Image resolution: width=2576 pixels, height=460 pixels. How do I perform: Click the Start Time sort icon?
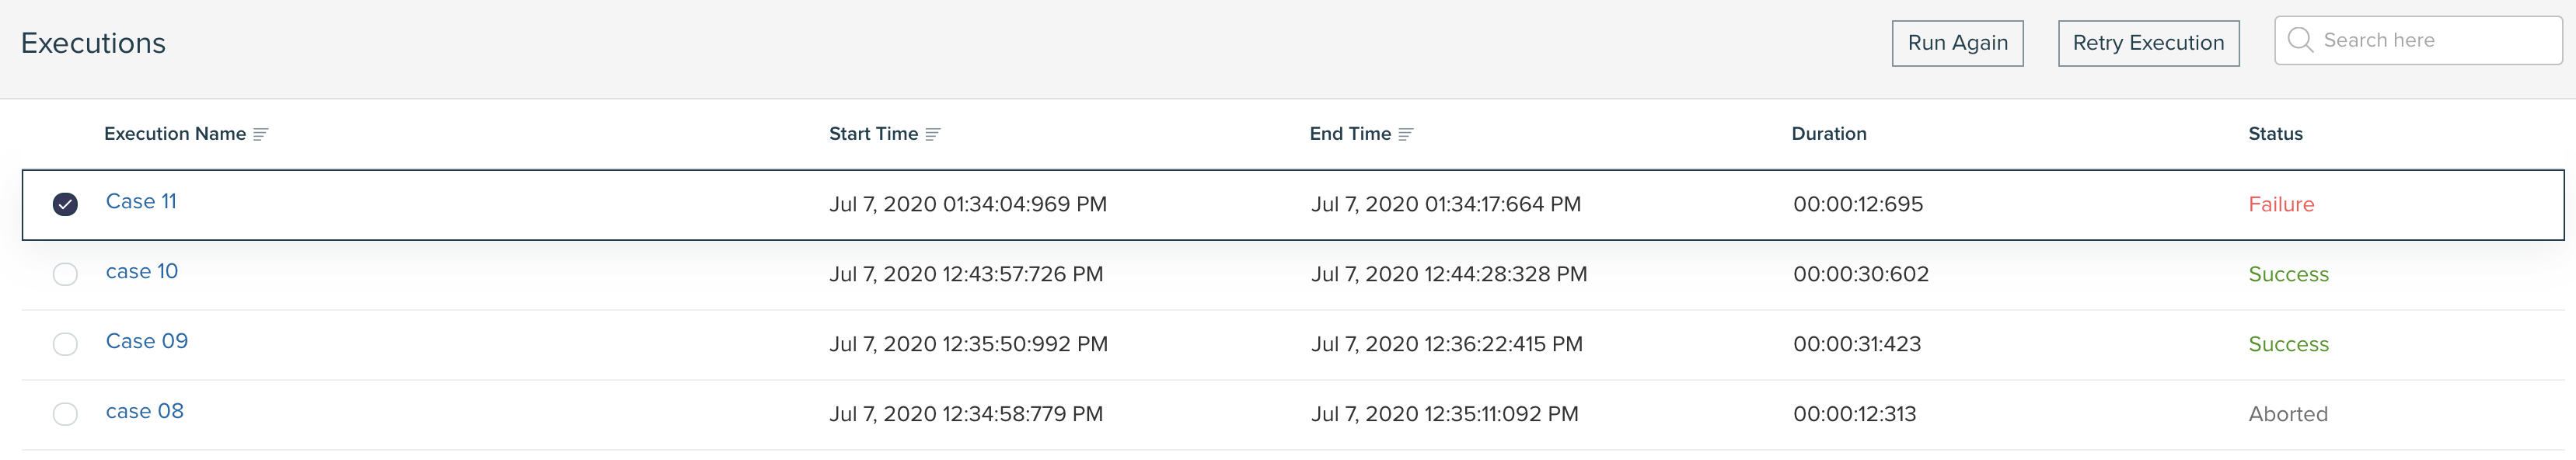(932, 134)
